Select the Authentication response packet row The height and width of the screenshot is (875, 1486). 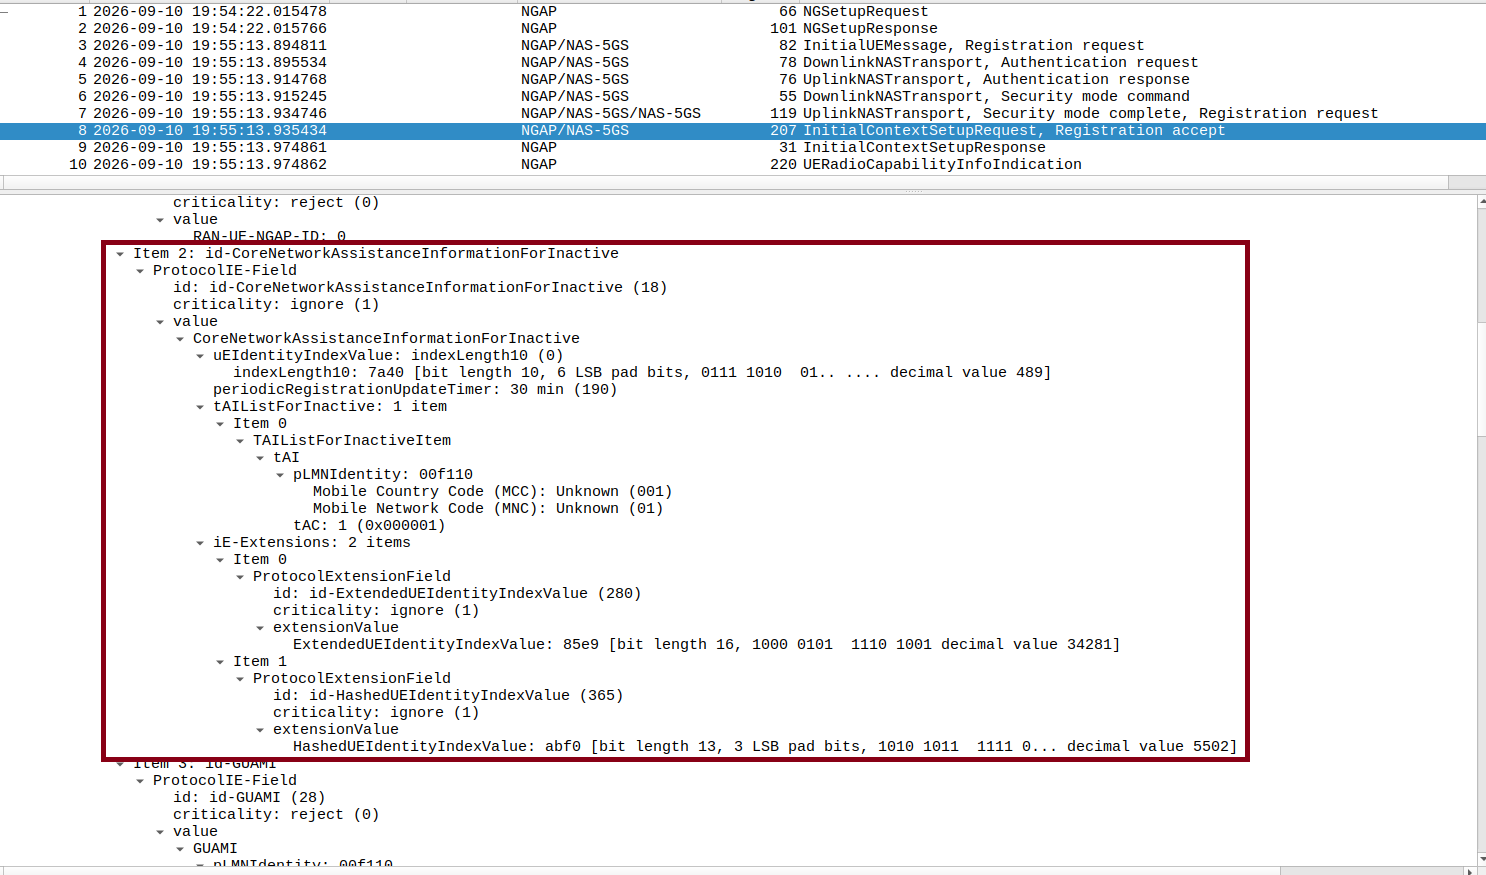(x=743, y=80)
